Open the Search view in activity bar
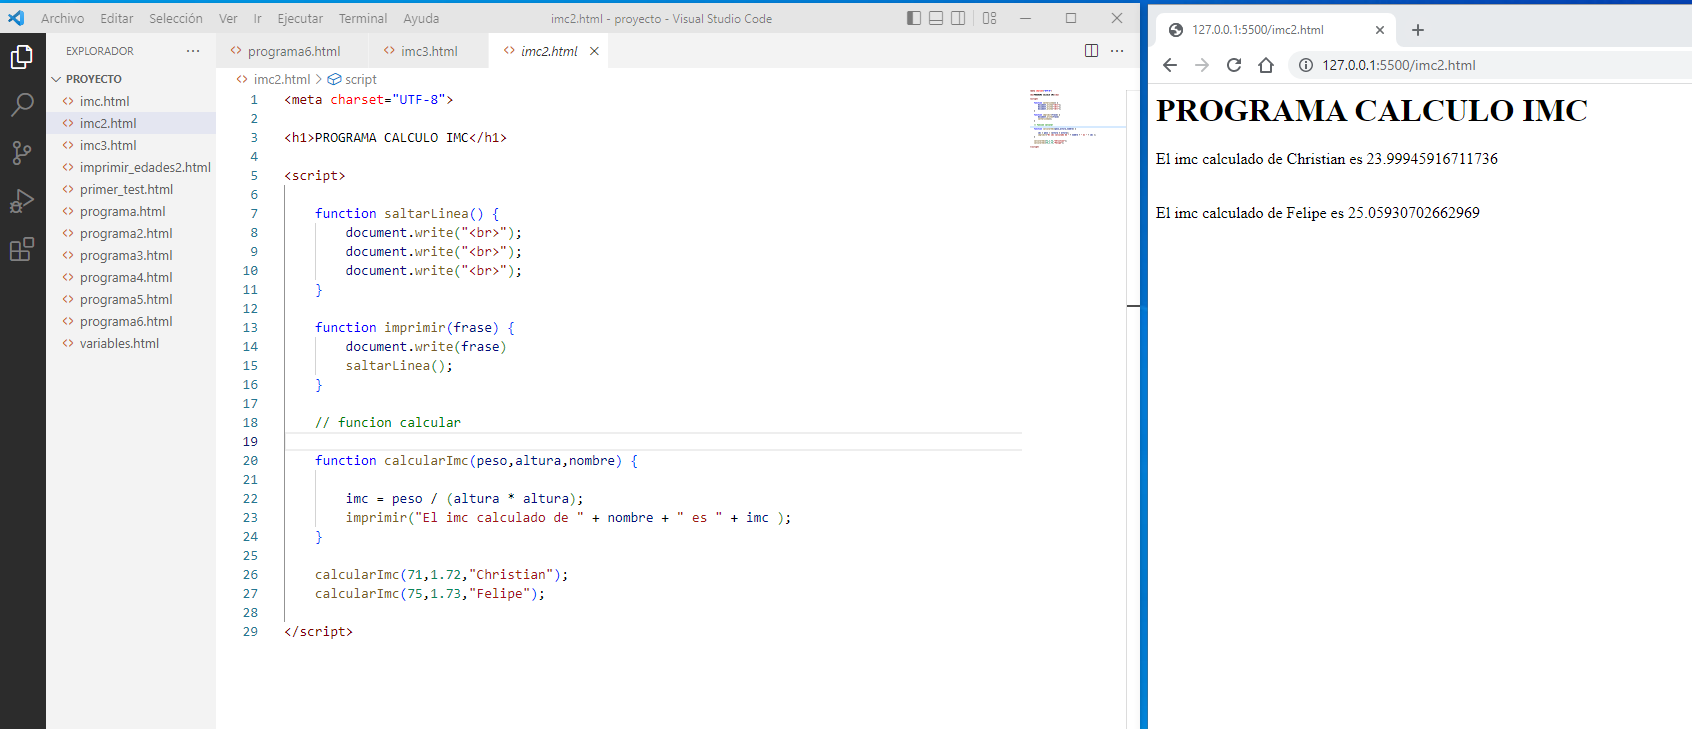1692x729 pixels. point(22,104)
